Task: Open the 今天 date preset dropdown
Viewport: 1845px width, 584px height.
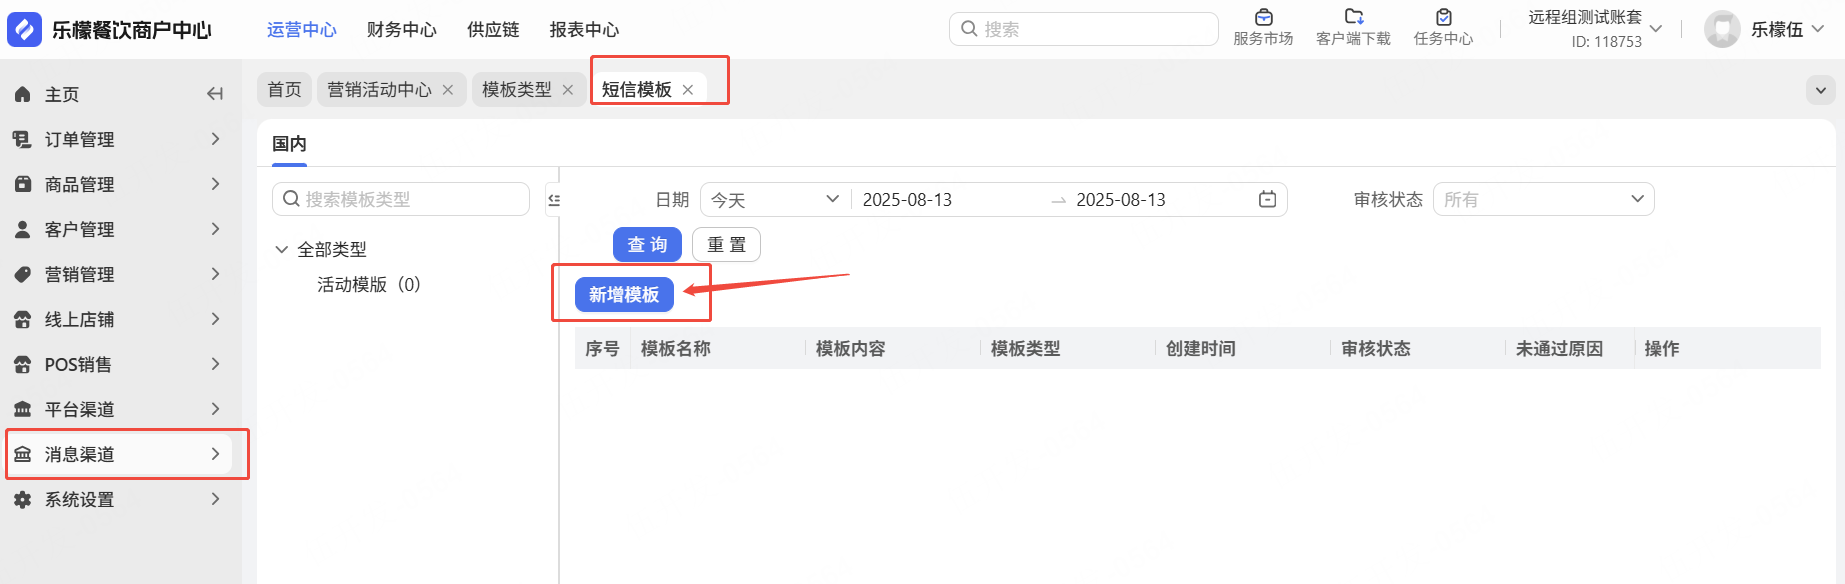Action: coord(775,199)
